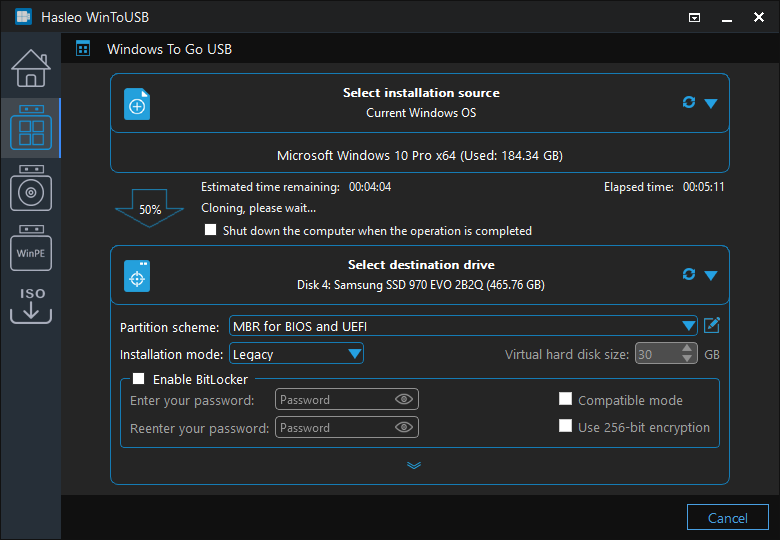Viewport: 780px width, 540px height.
Task: Decrease virtual hard disk size
Action: click(x=686, y=359)
